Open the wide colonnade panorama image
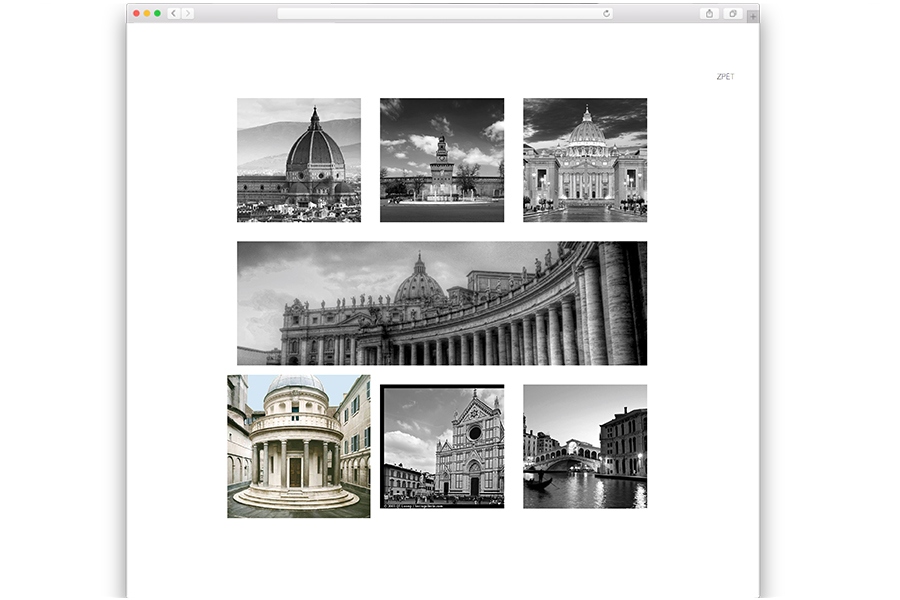This screenshot has height=600, width=900. (441, 303)
